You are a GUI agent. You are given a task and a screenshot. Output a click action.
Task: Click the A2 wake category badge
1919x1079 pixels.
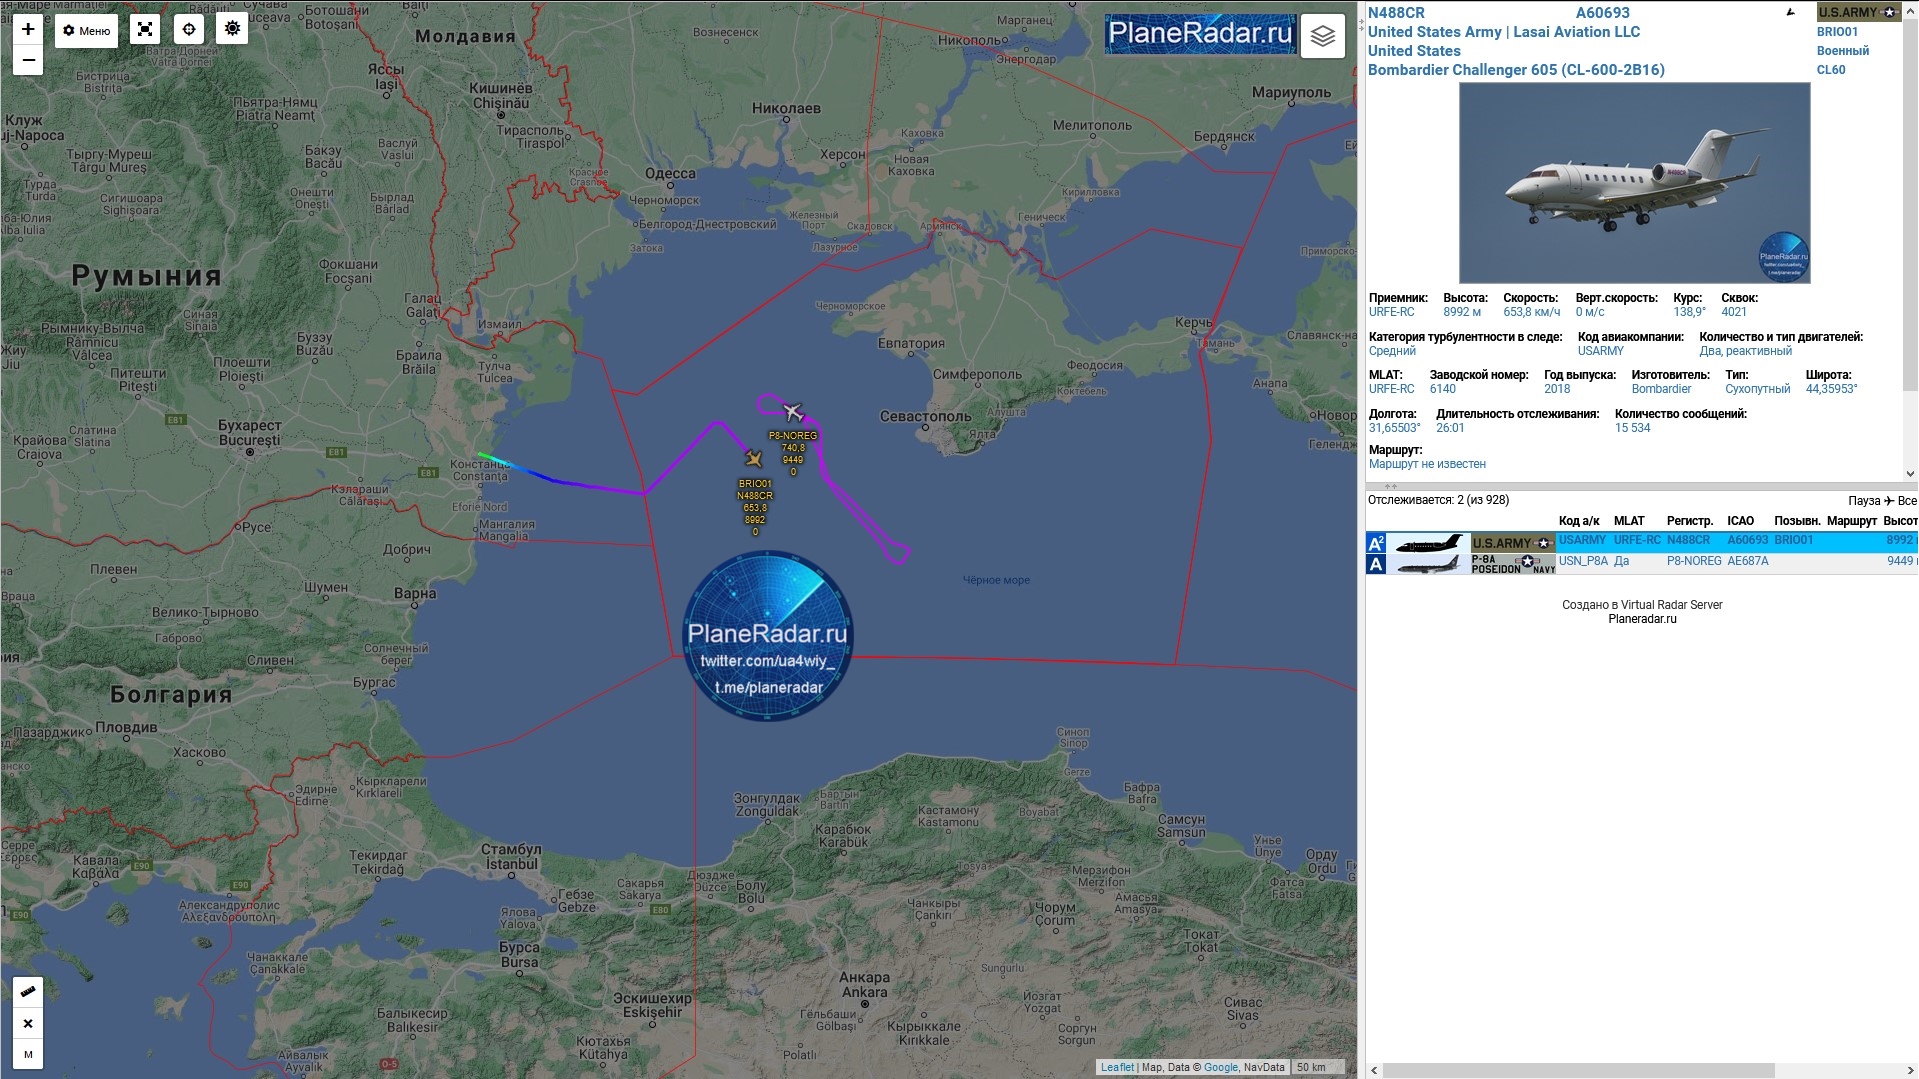[x=1376, y=543]
